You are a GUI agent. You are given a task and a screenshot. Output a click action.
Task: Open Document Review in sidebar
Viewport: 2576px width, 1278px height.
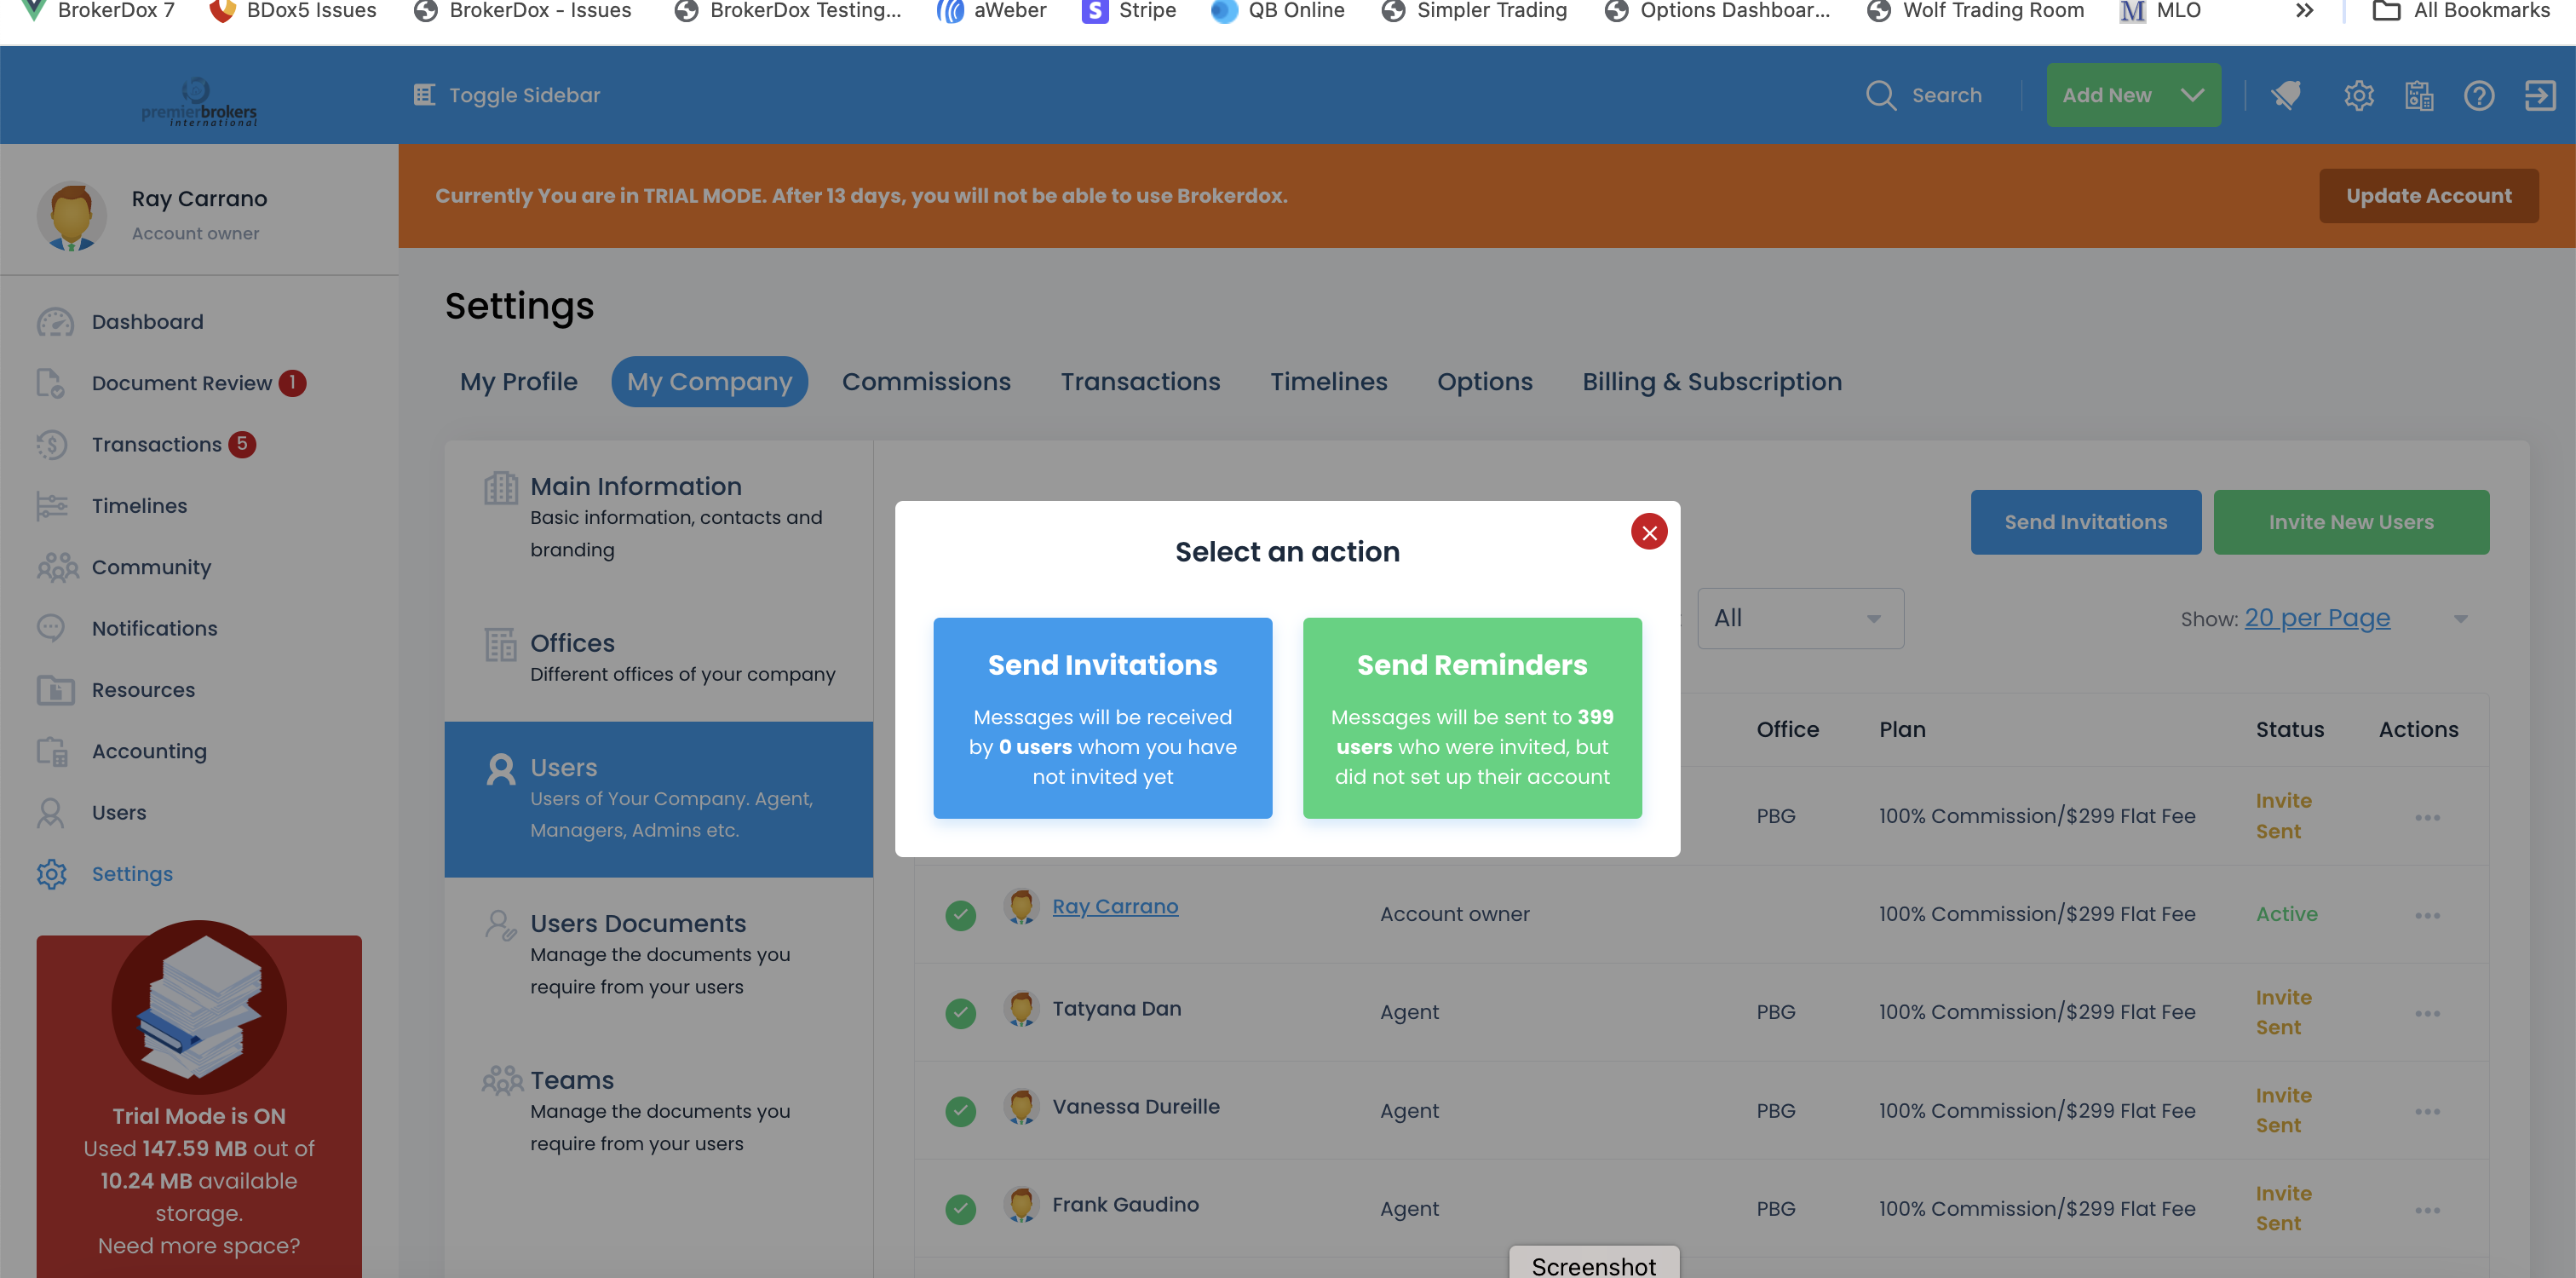coord(181,383)
